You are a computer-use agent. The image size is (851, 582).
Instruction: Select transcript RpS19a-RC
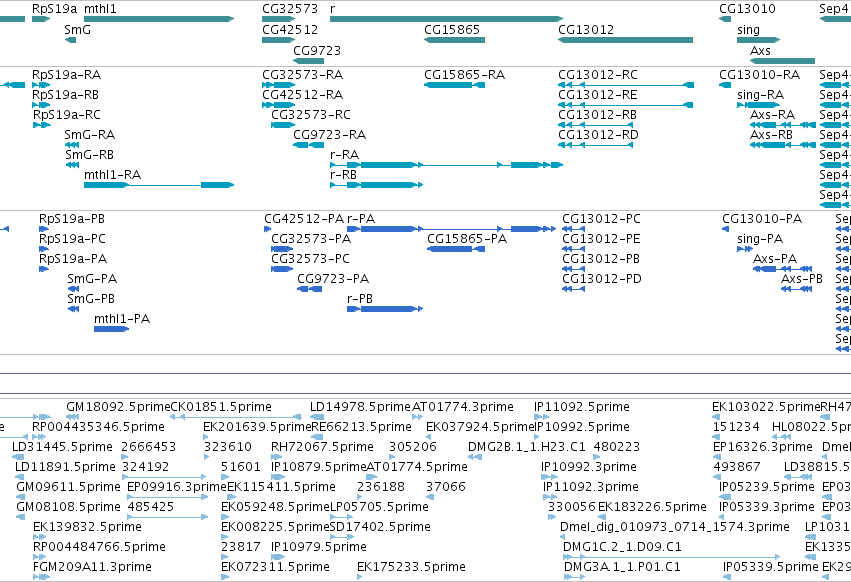pos(42,125)
